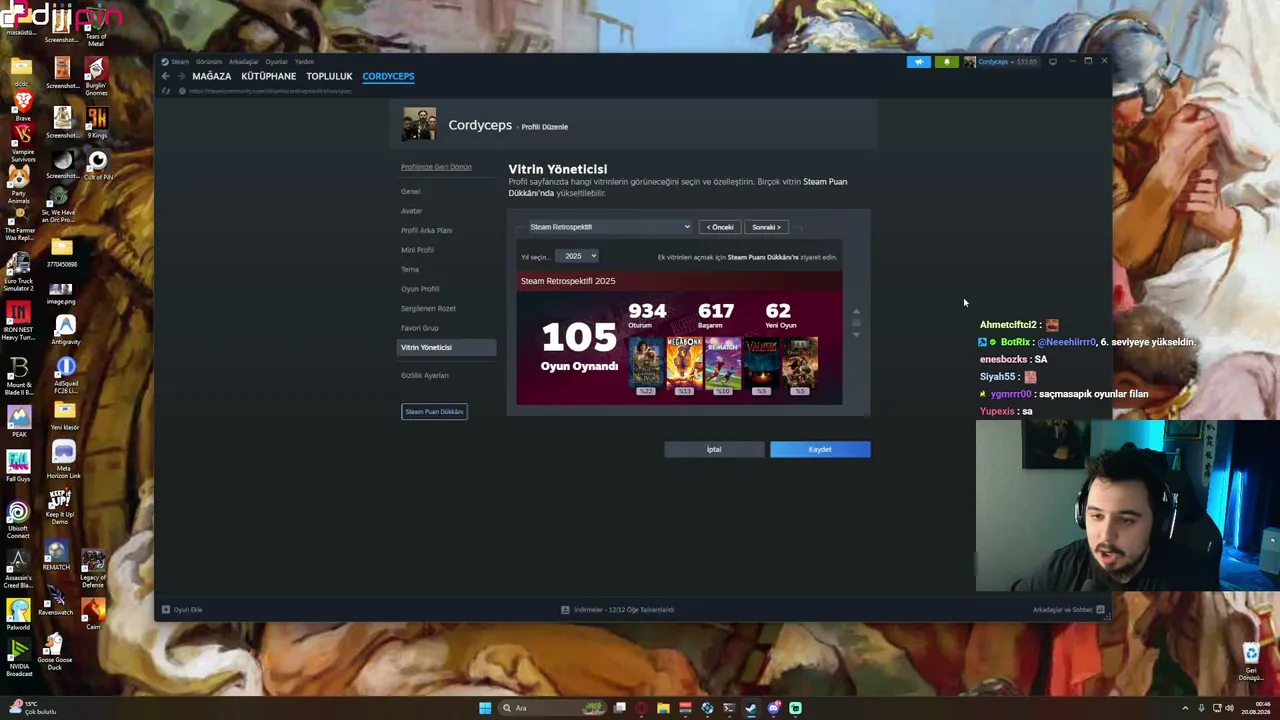Reload the page with the refresh icon
This screenshot has width=1280, height=720.
(166, 91)
